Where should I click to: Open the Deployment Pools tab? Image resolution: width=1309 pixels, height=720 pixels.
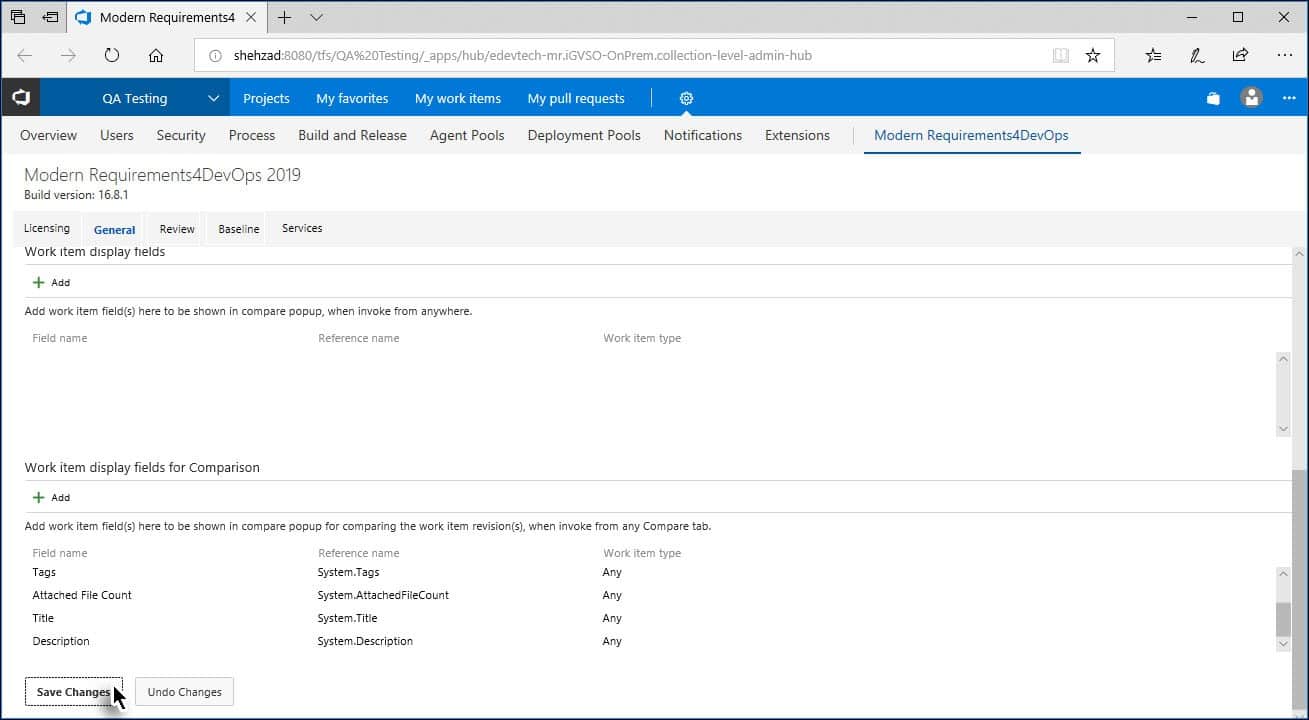pyautogui.click(x=584, y=135)
